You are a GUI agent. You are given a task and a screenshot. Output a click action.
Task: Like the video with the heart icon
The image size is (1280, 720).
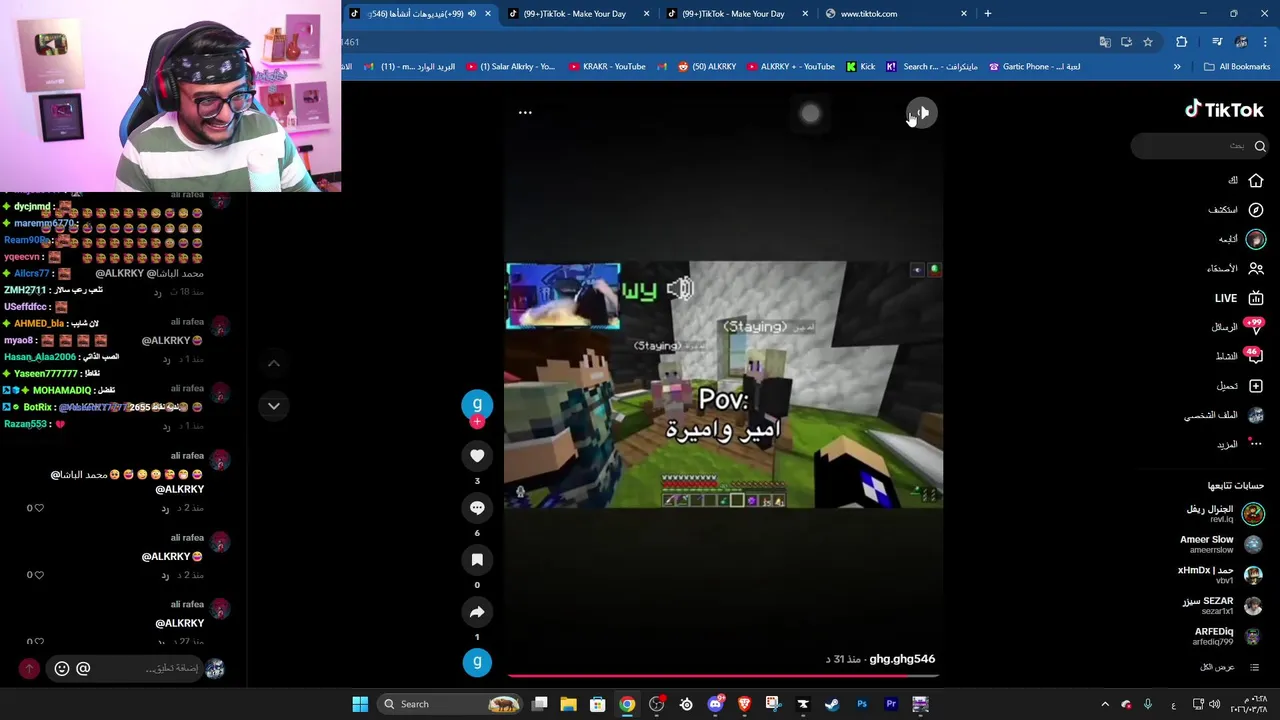(477, 456)
